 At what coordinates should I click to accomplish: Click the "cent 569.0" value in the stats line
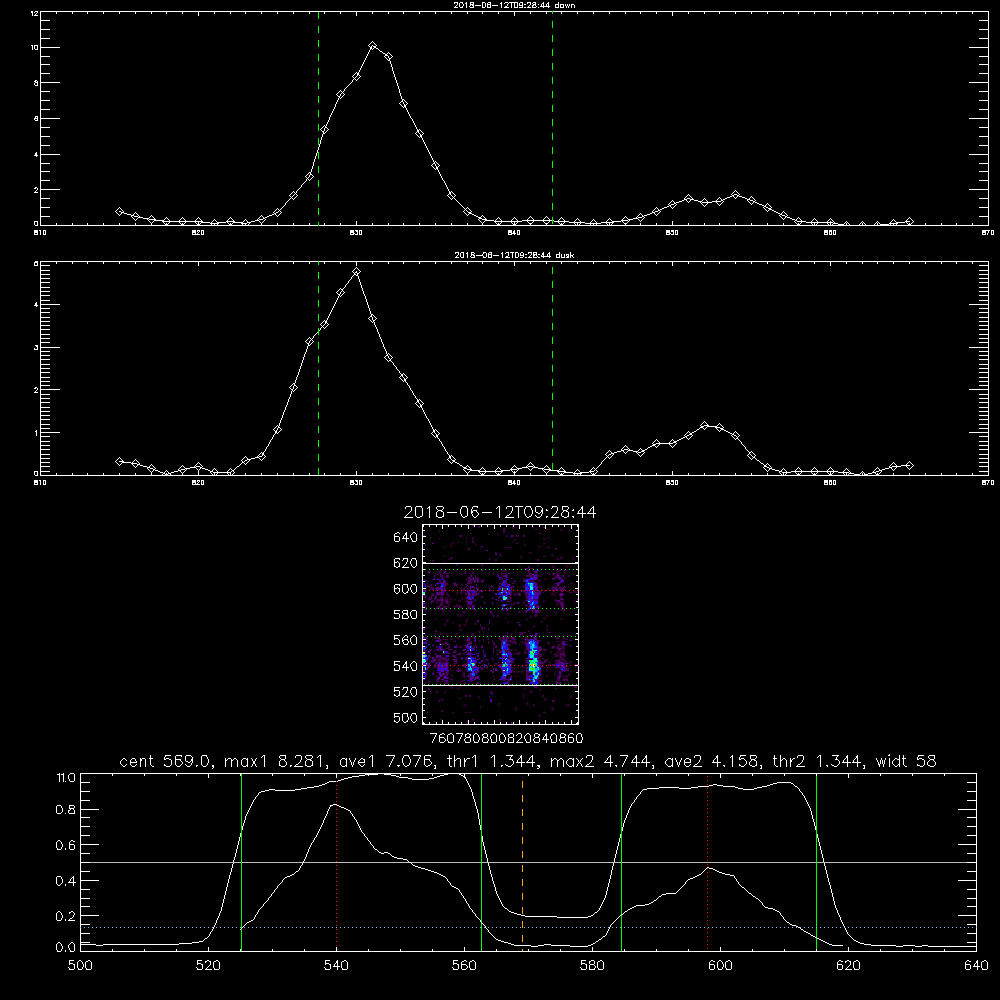[x=166, y=761]
